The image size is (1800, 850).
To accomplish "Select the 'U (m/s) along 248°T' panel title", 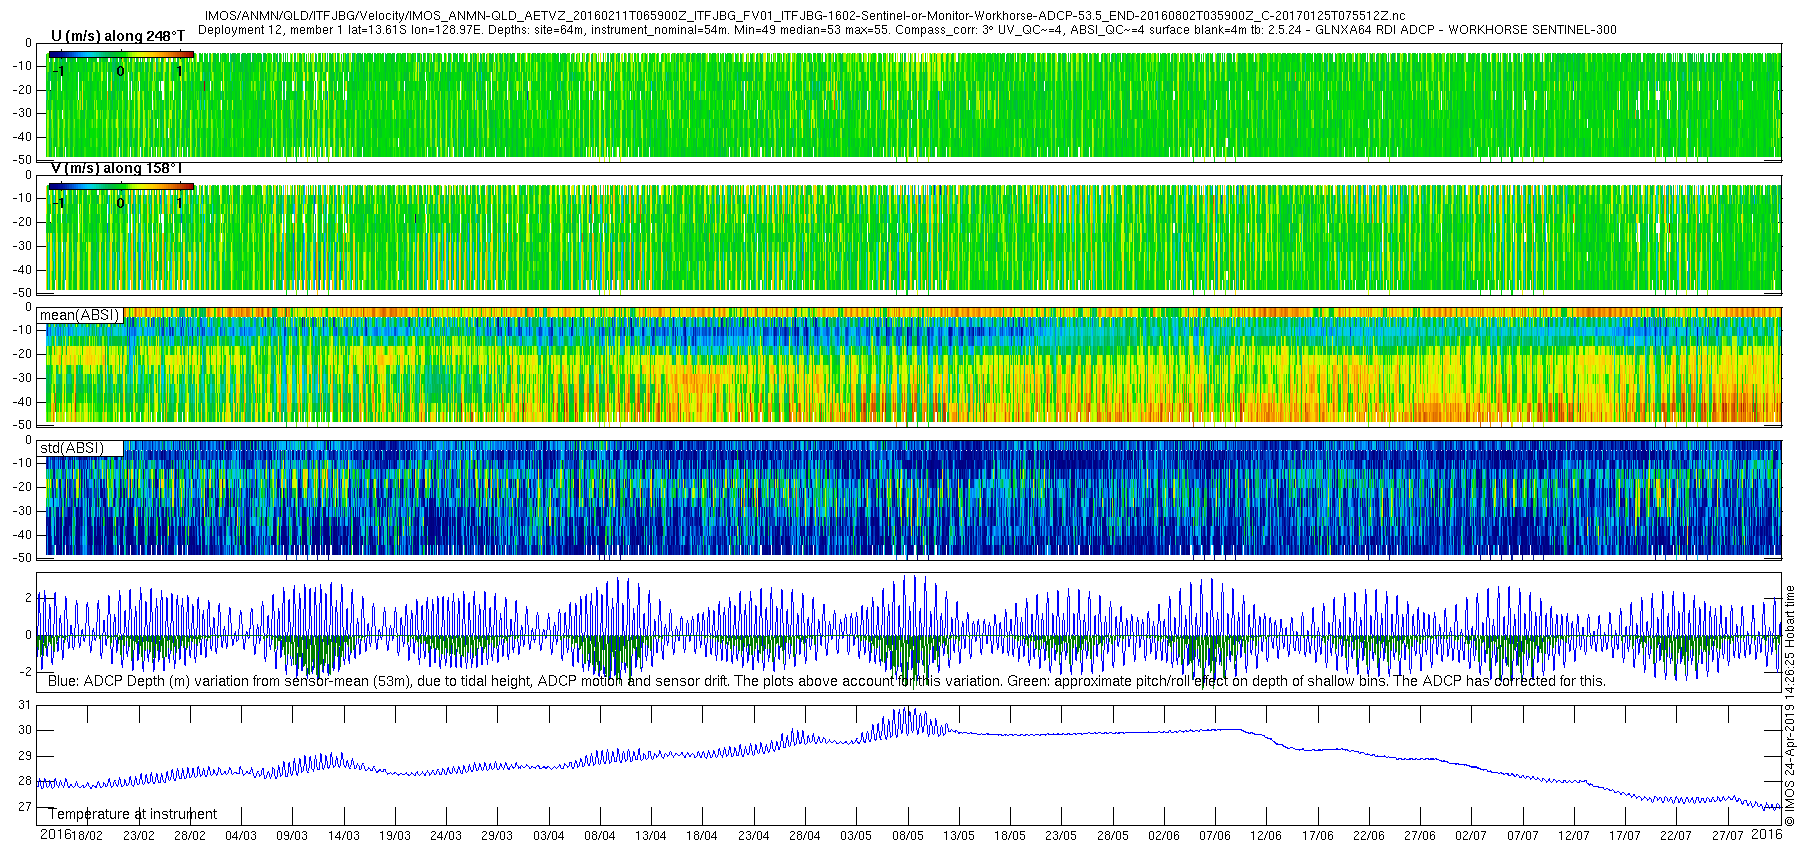I will 118,37.
